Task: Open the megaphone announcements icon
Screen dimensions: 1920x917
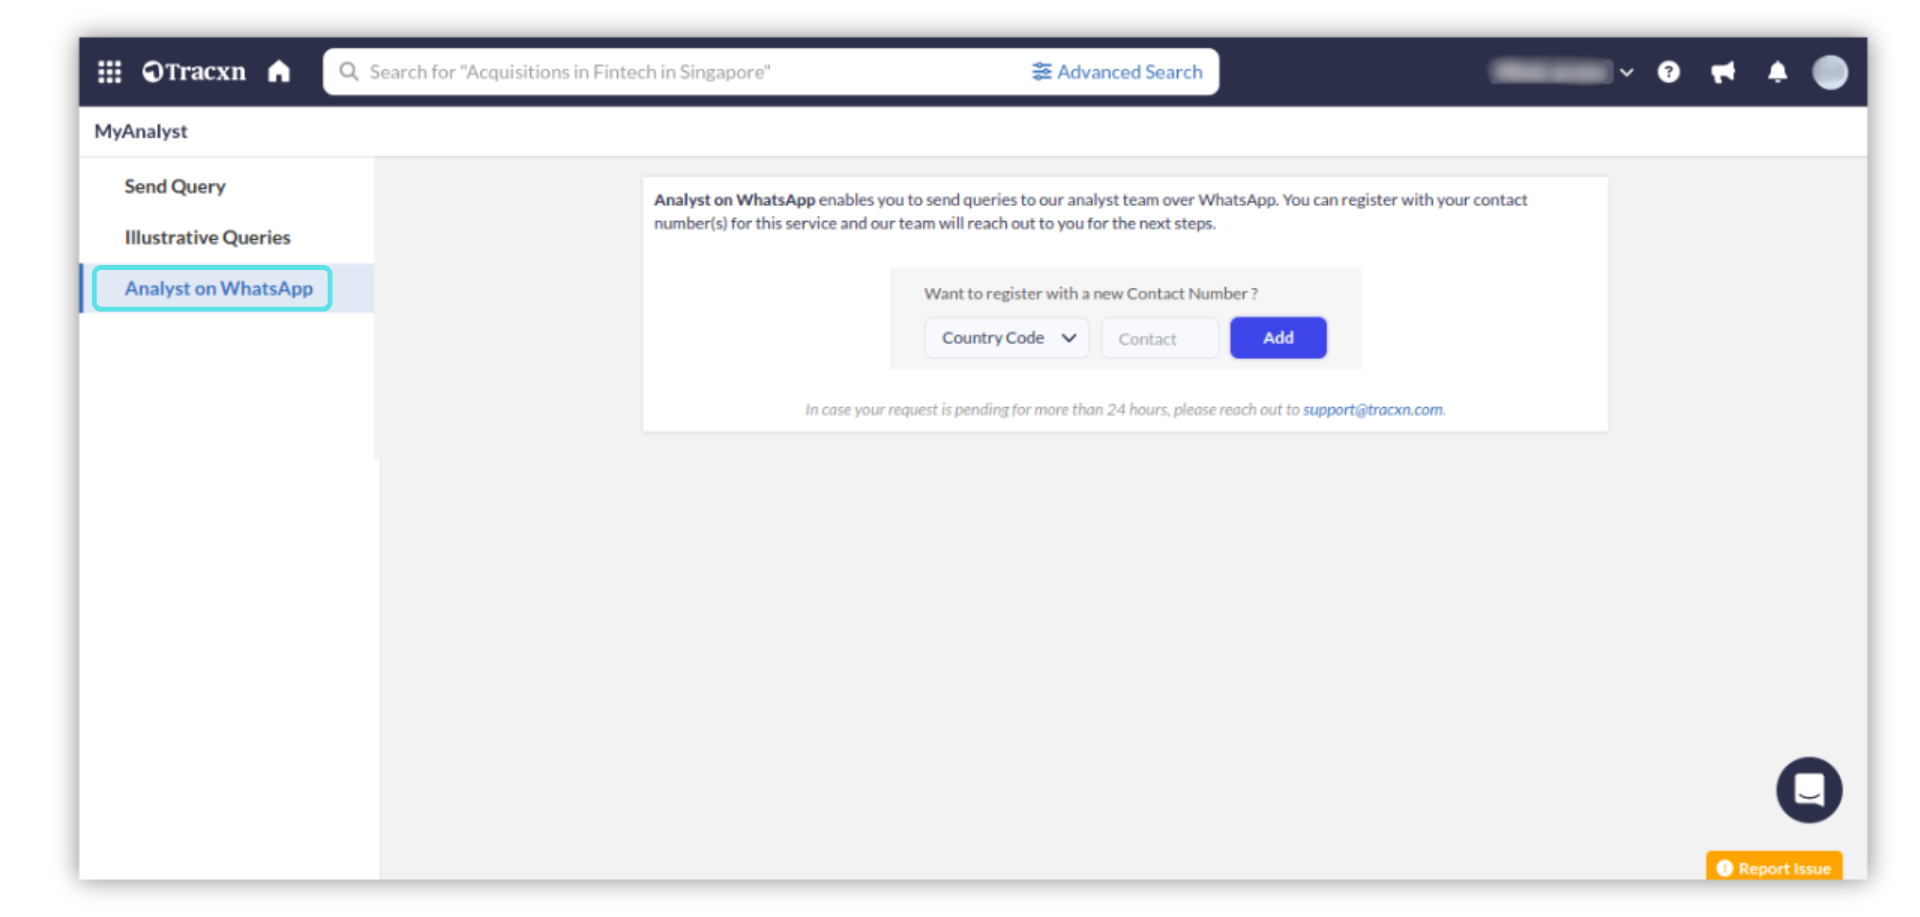Action: pyautogui.click(x=1722, y=72)
